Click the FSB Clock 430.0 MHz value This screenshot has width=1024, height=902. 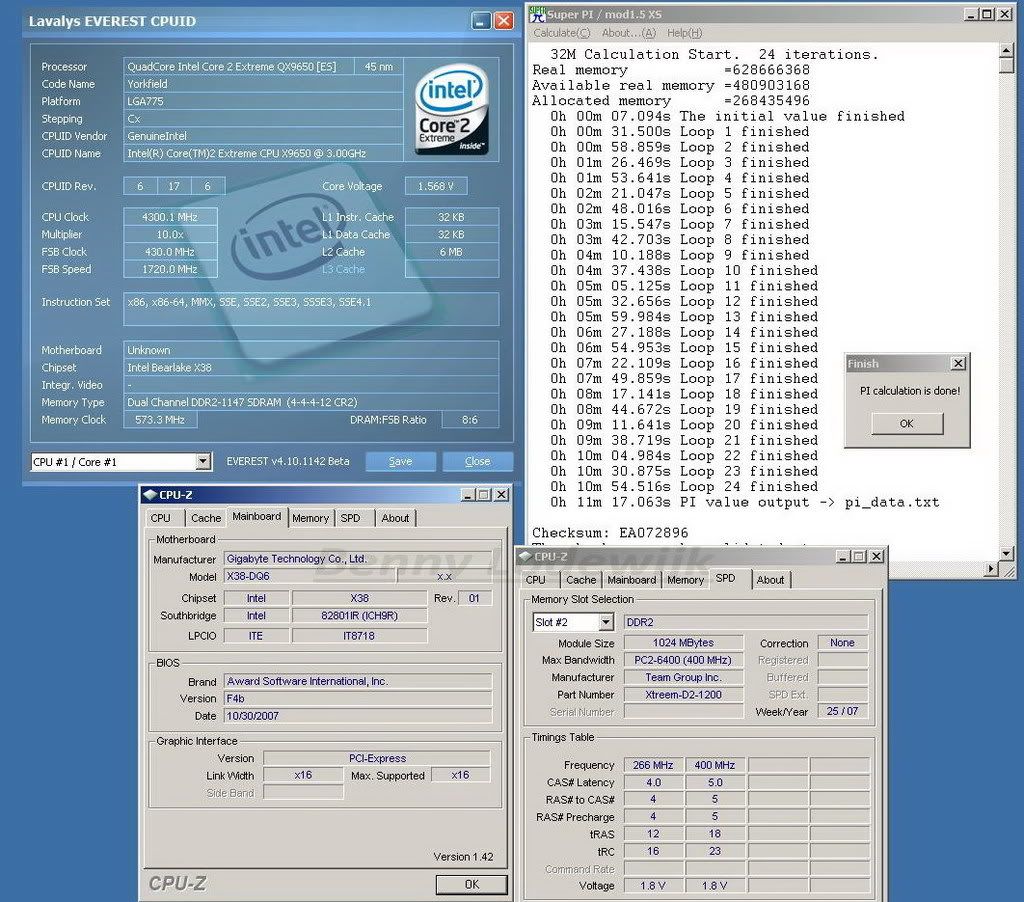(170, 251)
